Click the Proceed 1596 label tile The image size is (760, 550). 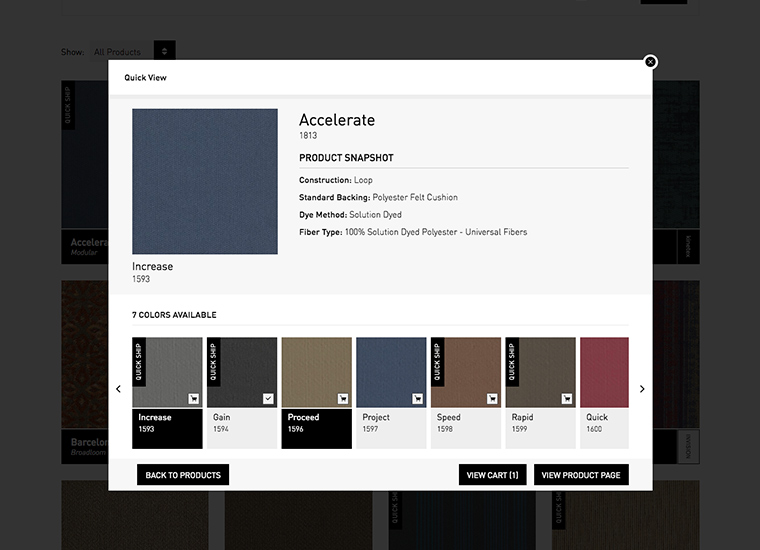click(317, 429)
